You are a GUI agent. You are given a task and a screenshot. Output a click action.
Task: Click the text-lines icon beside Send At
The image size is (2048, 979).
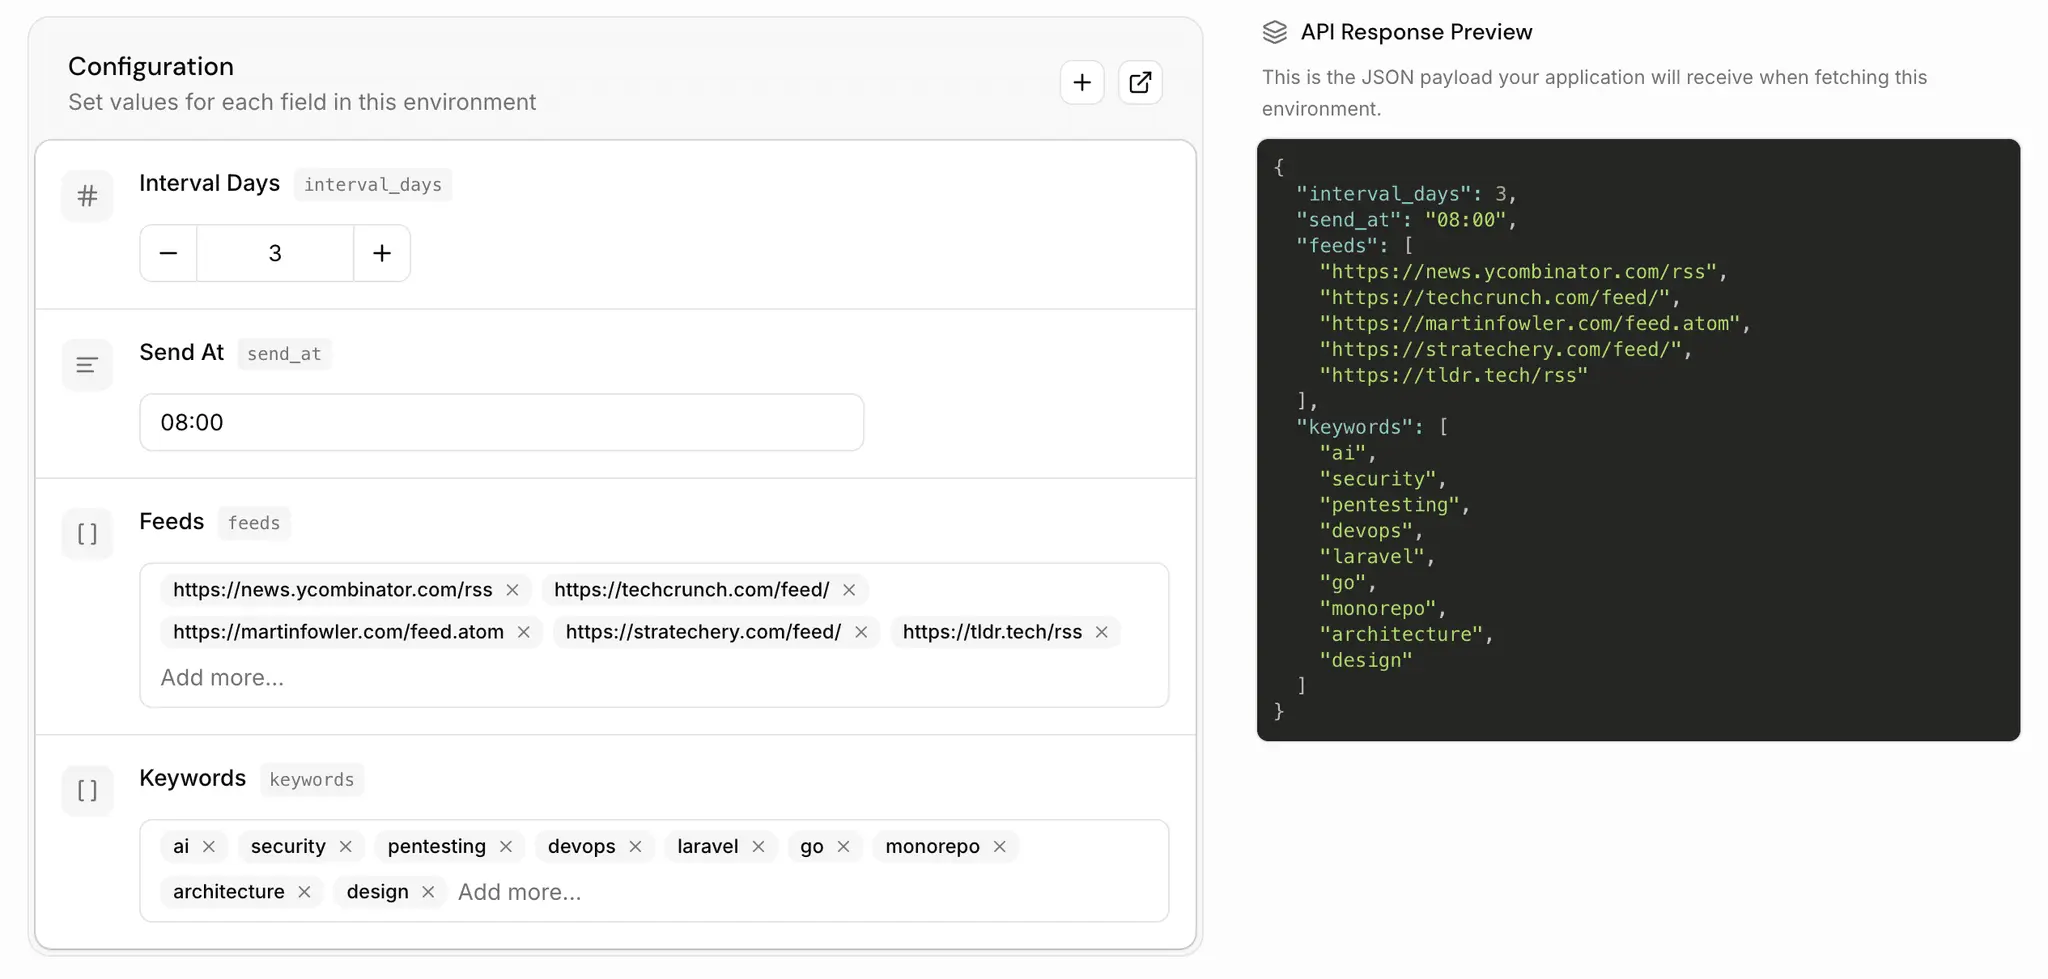click(87, 365)
